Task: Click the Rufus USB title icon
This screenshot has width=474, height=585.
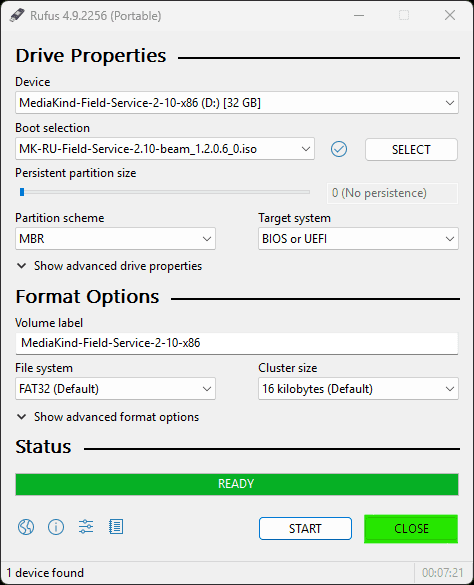Action: pos(17,15)
